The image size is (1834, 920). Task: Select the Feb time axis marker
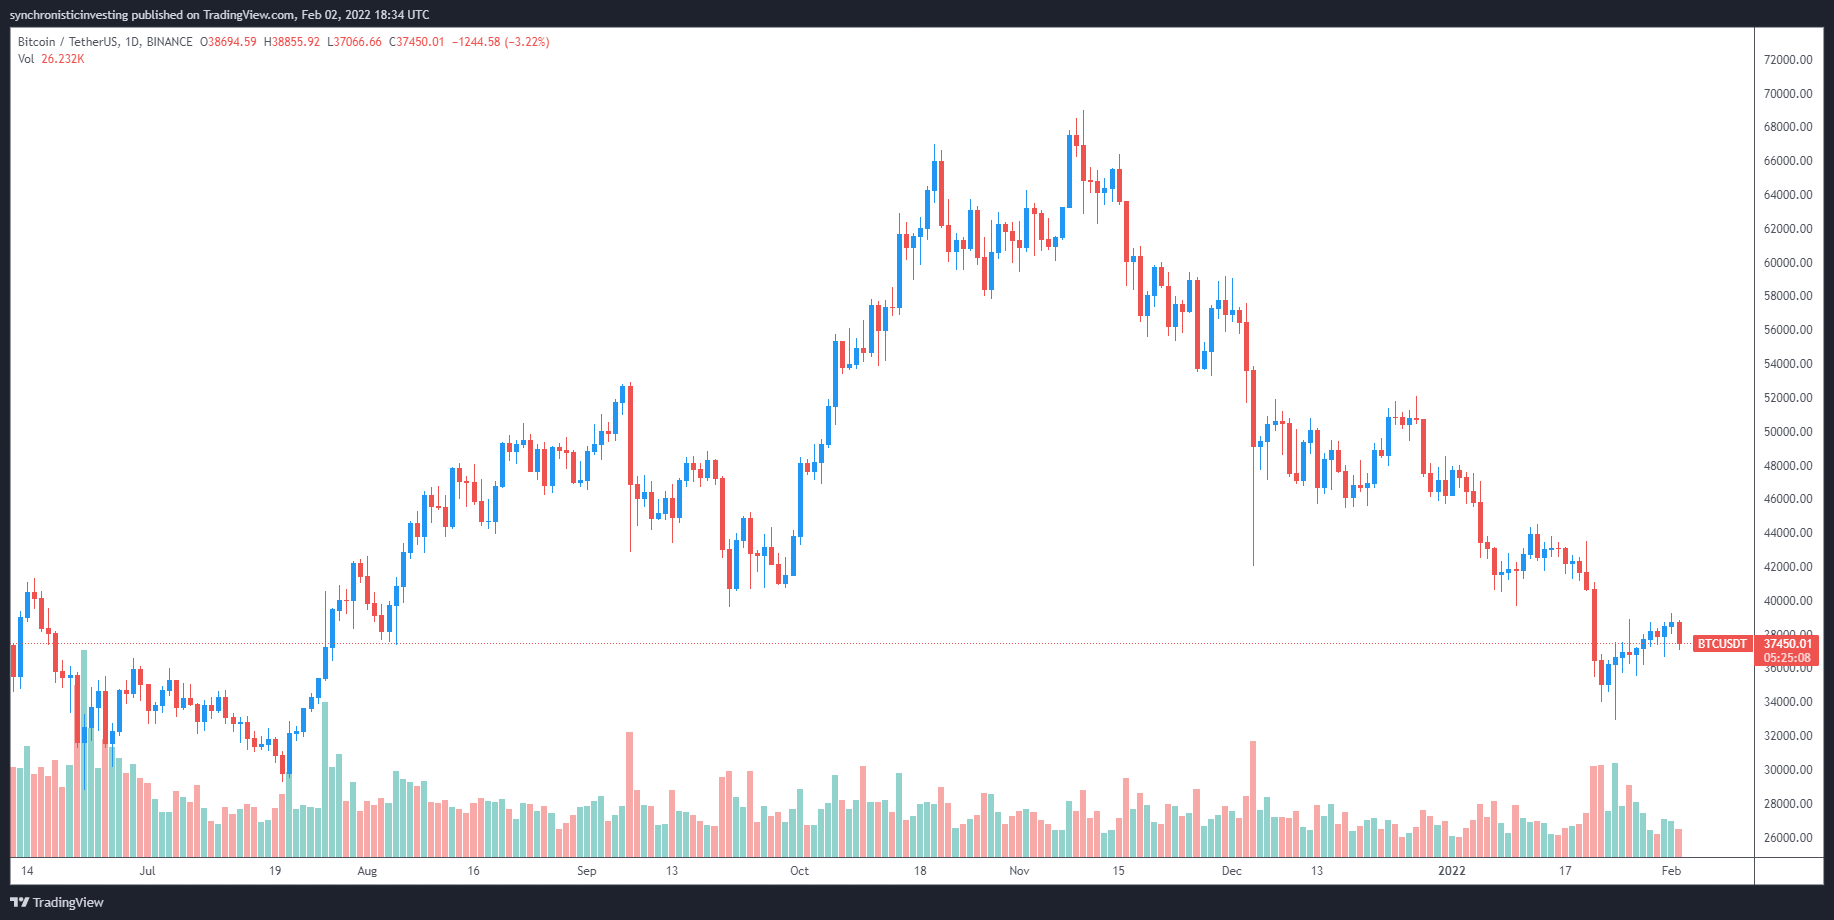click(1671, 871)
